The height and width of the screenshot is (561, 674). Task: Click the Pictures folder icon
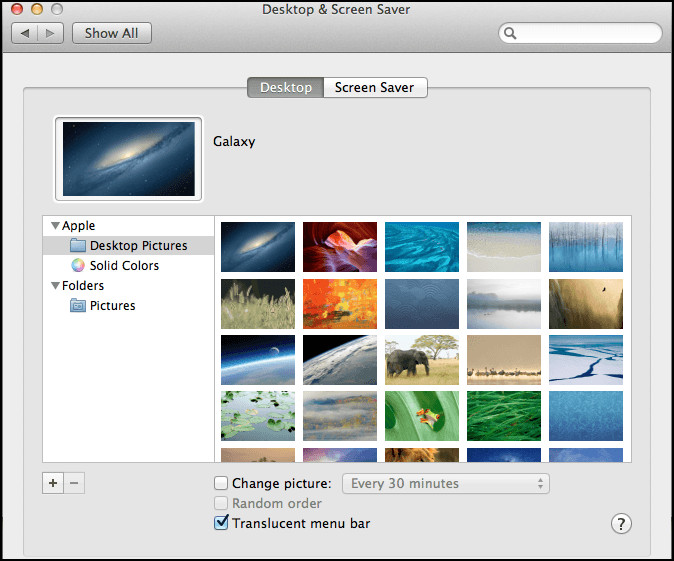pos(78,306)
